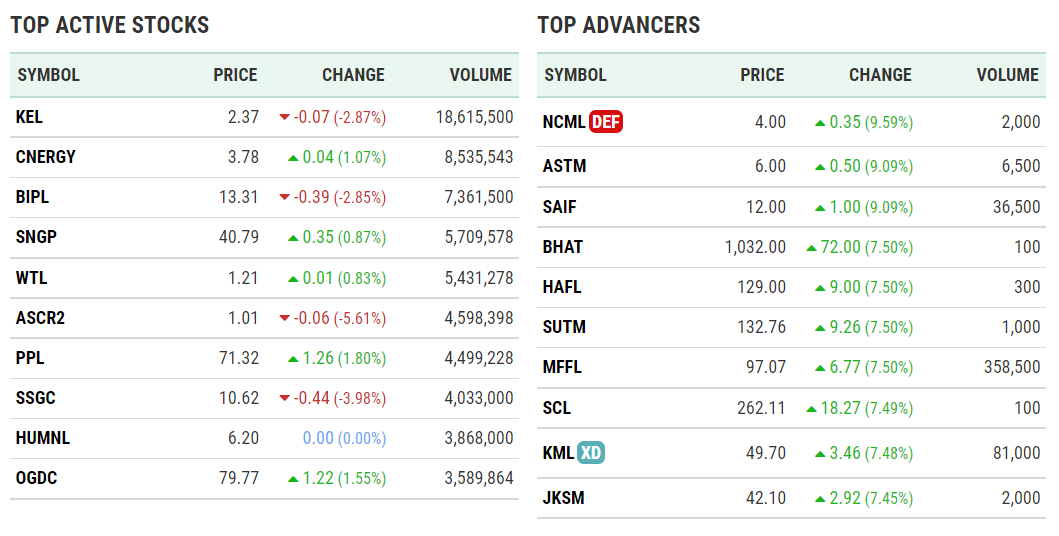The width and height of the screenshot is (1059, 536).
Task: Click the red DEF badge beside NCML
Action: [606, 122]
